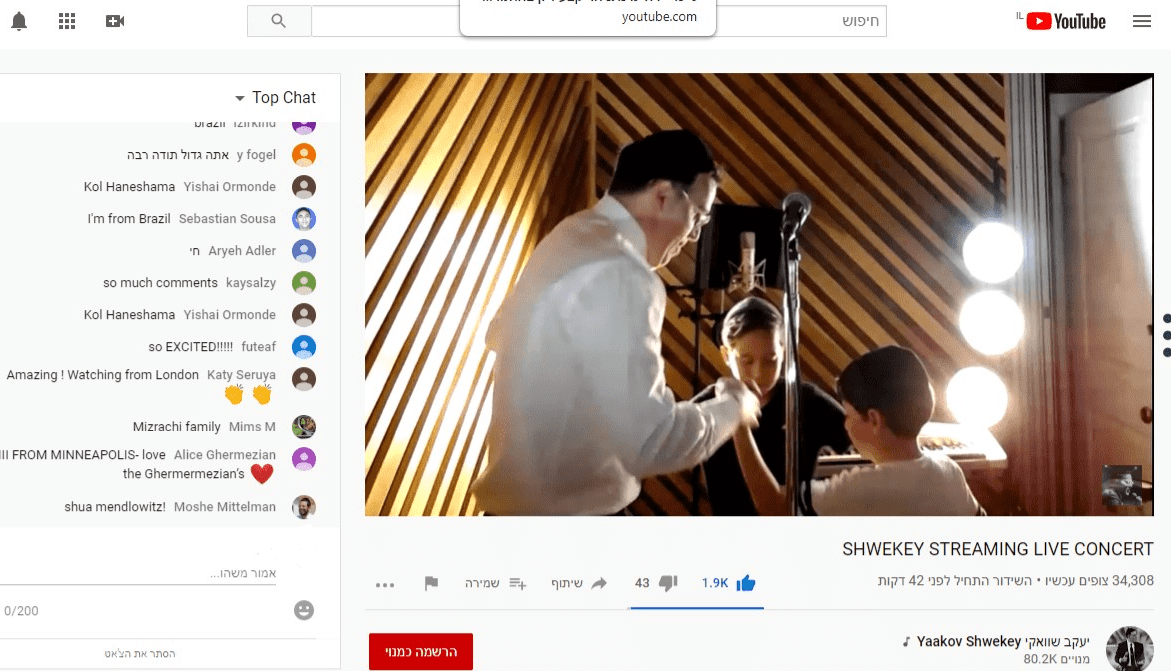Open the YouTube apps grid

pos(67,21)
